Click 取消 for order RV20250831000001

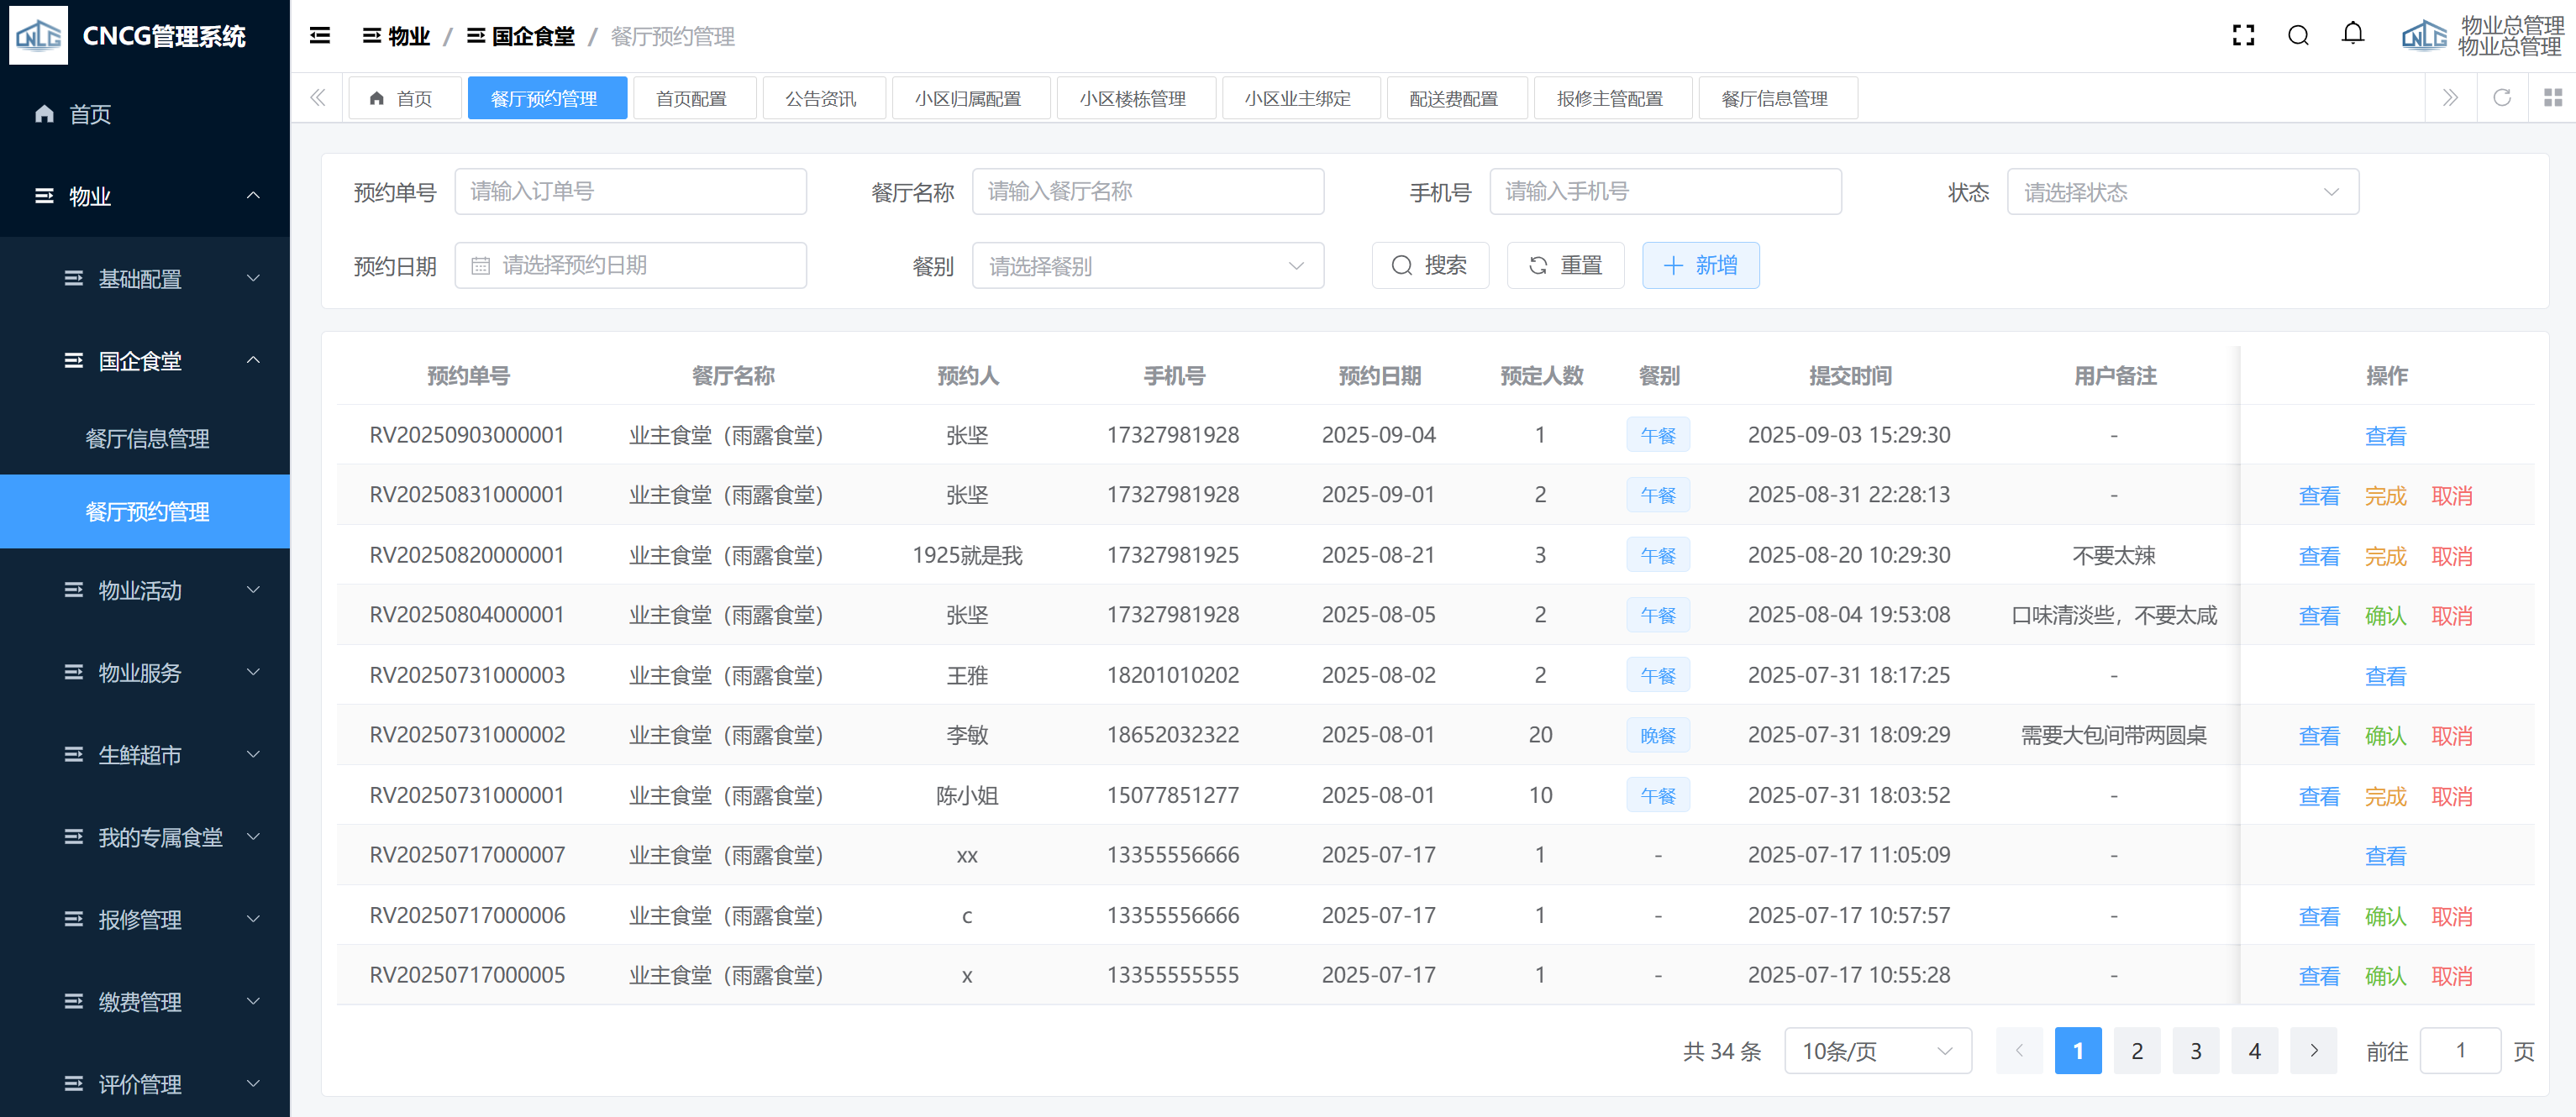click(x=2451, y=496)
